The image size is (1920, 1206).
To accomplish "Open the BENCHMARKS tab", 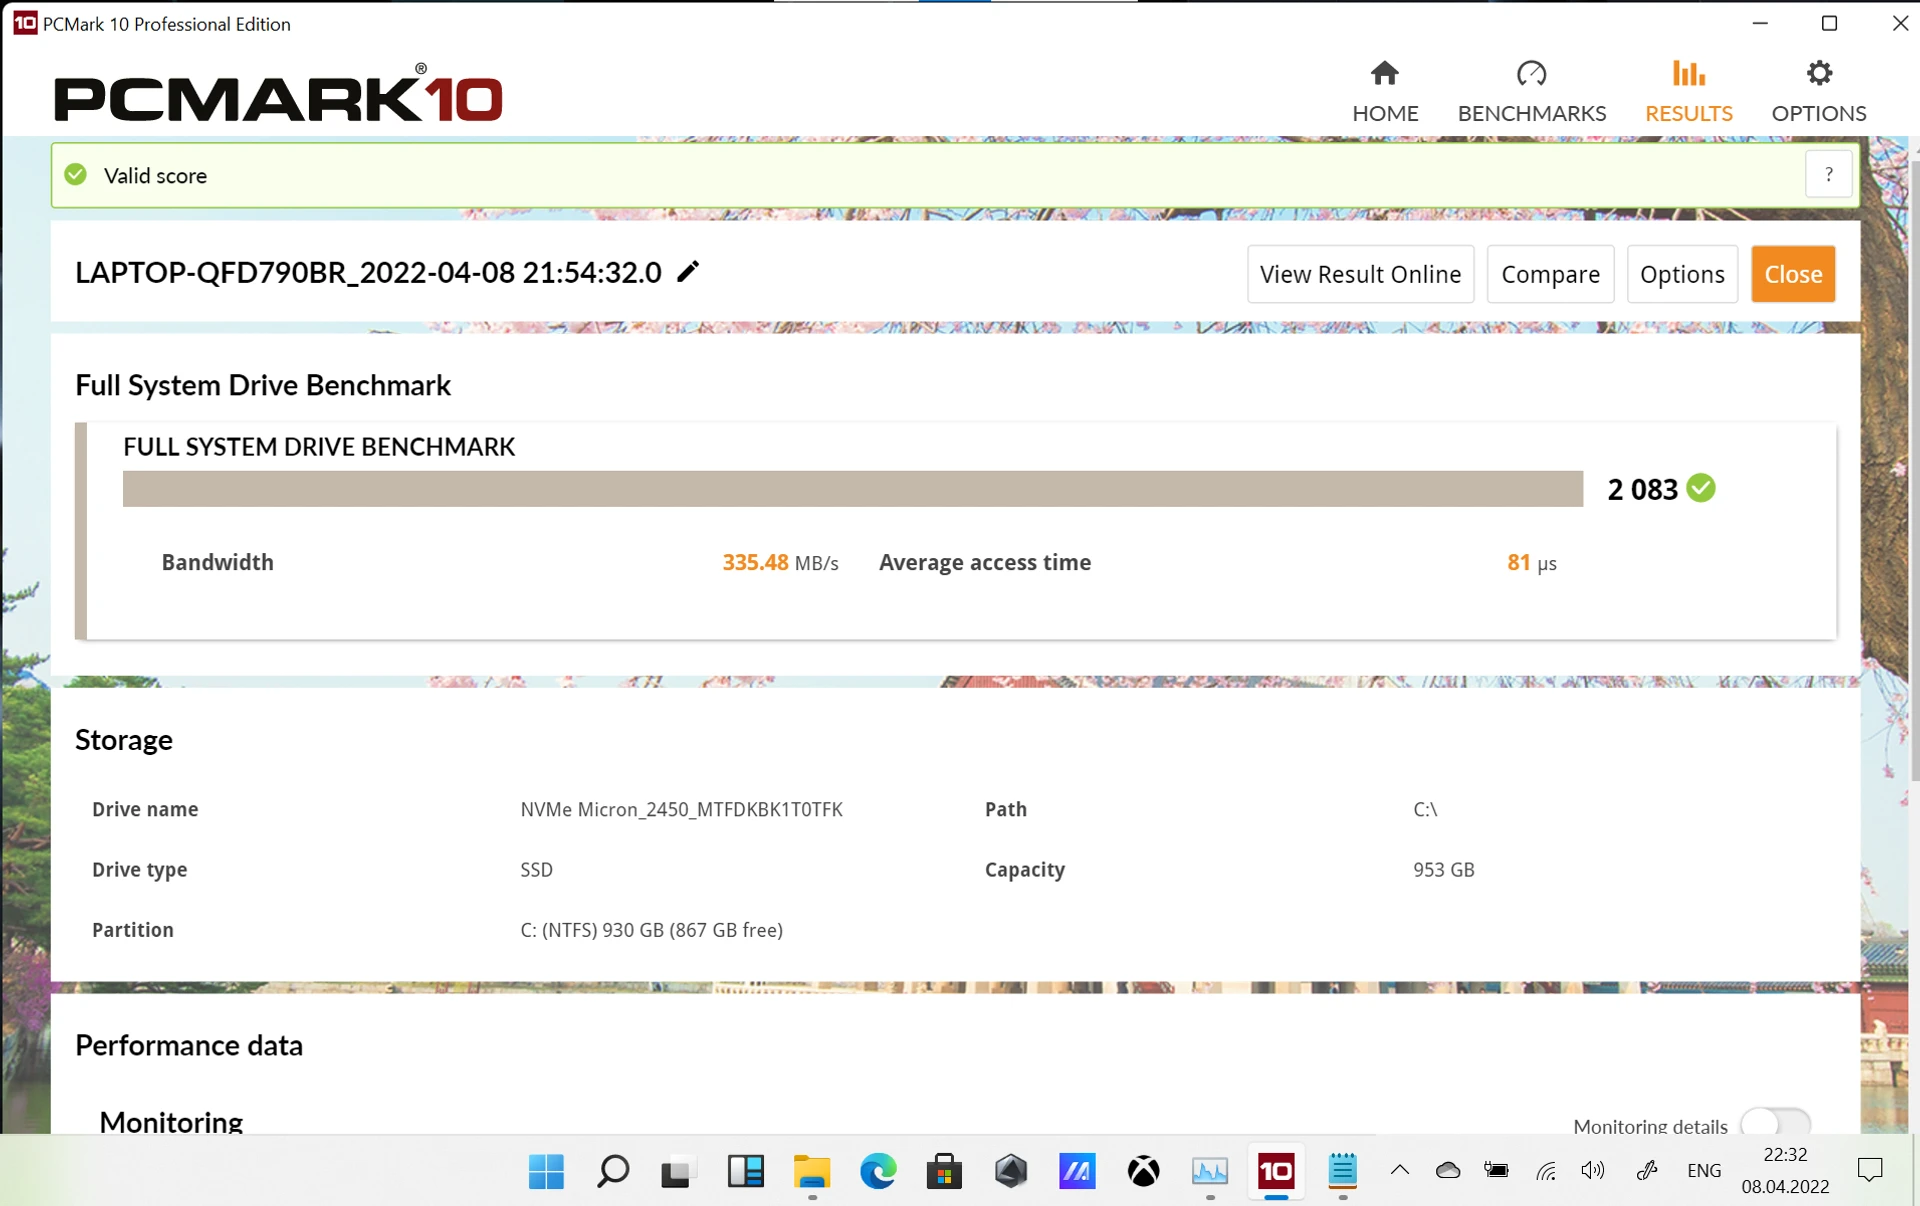I will (x=1531, y=92).
